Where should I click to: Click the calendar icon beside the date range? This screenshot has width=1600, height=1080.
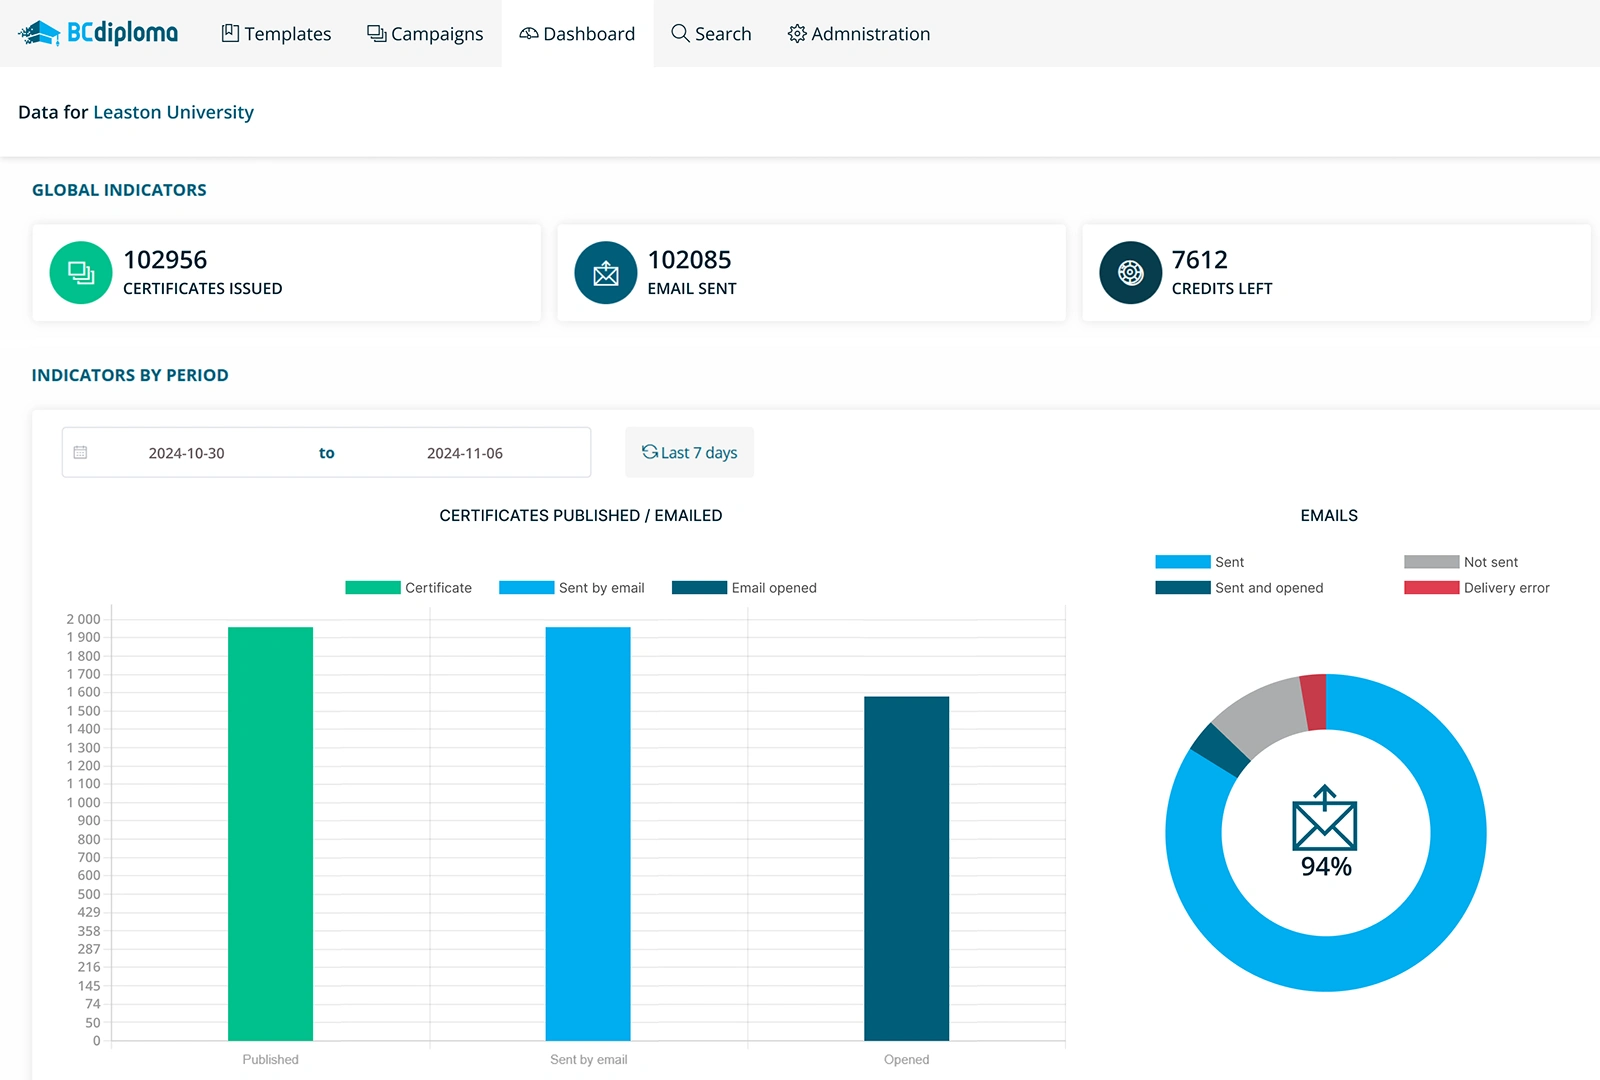point(80,452)
